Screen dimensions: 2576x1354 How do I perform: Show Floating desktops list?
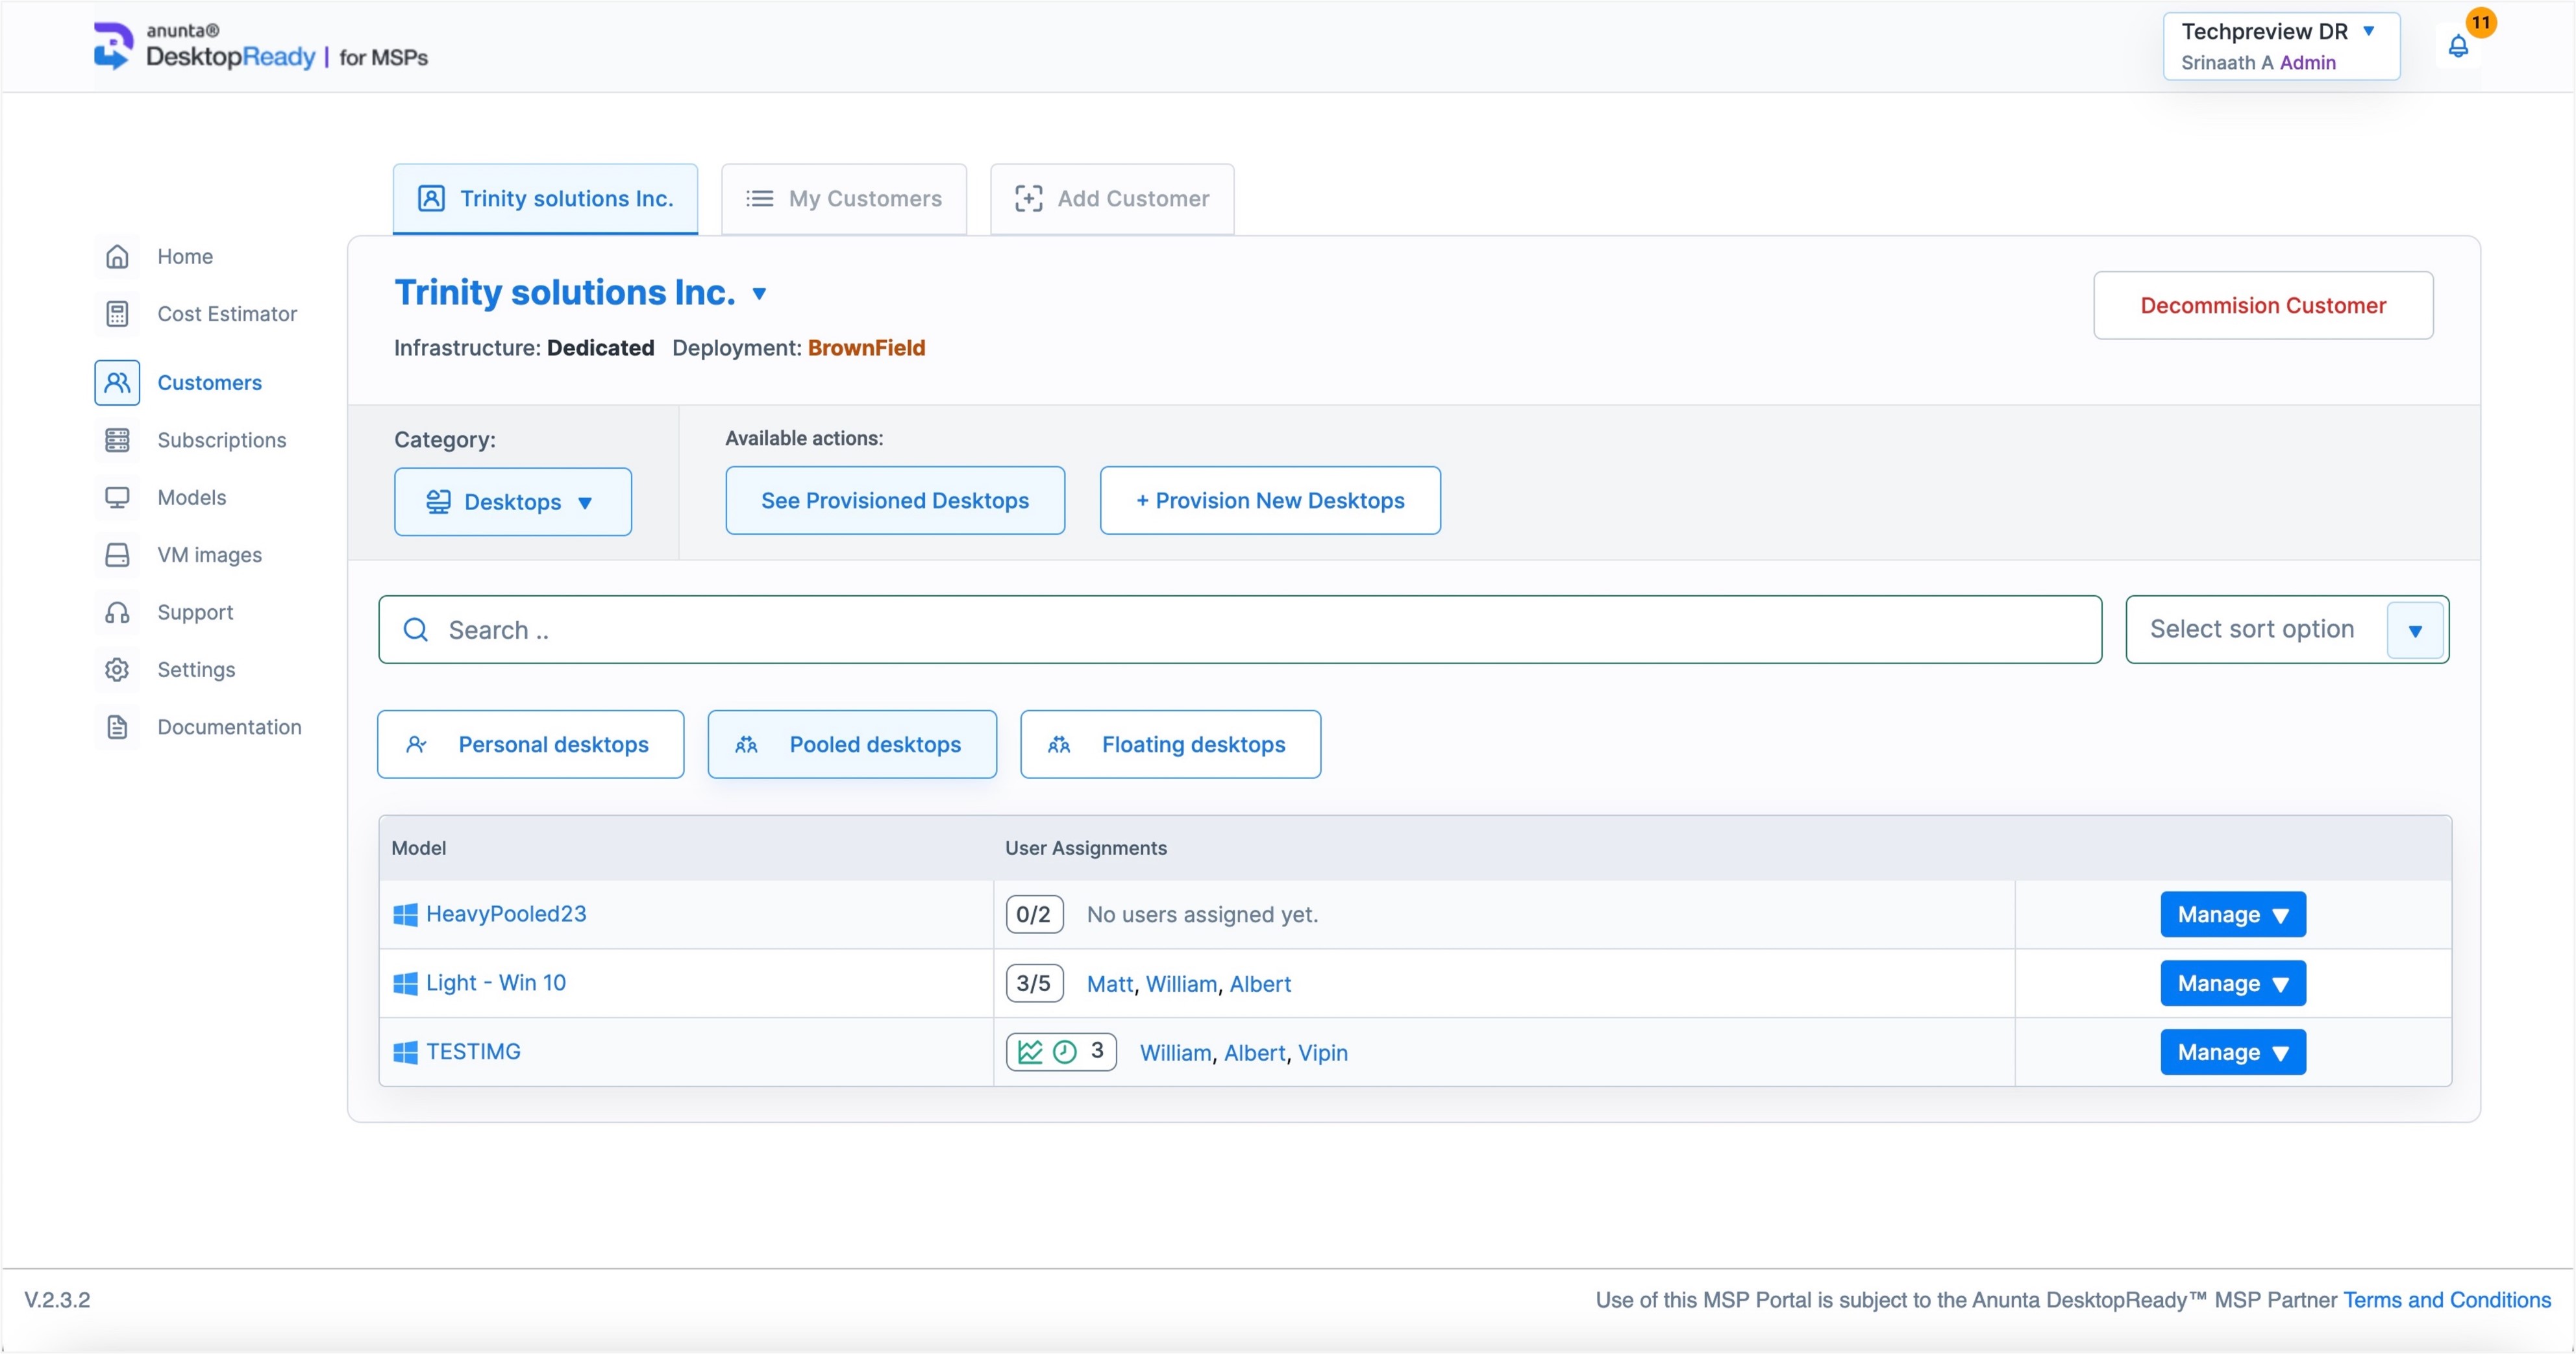[1170, 744]
